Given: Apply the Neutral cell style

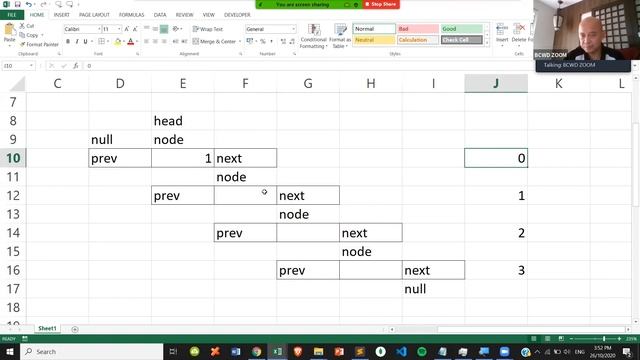Looking at the screenshot, I should (x=374, y=40).
